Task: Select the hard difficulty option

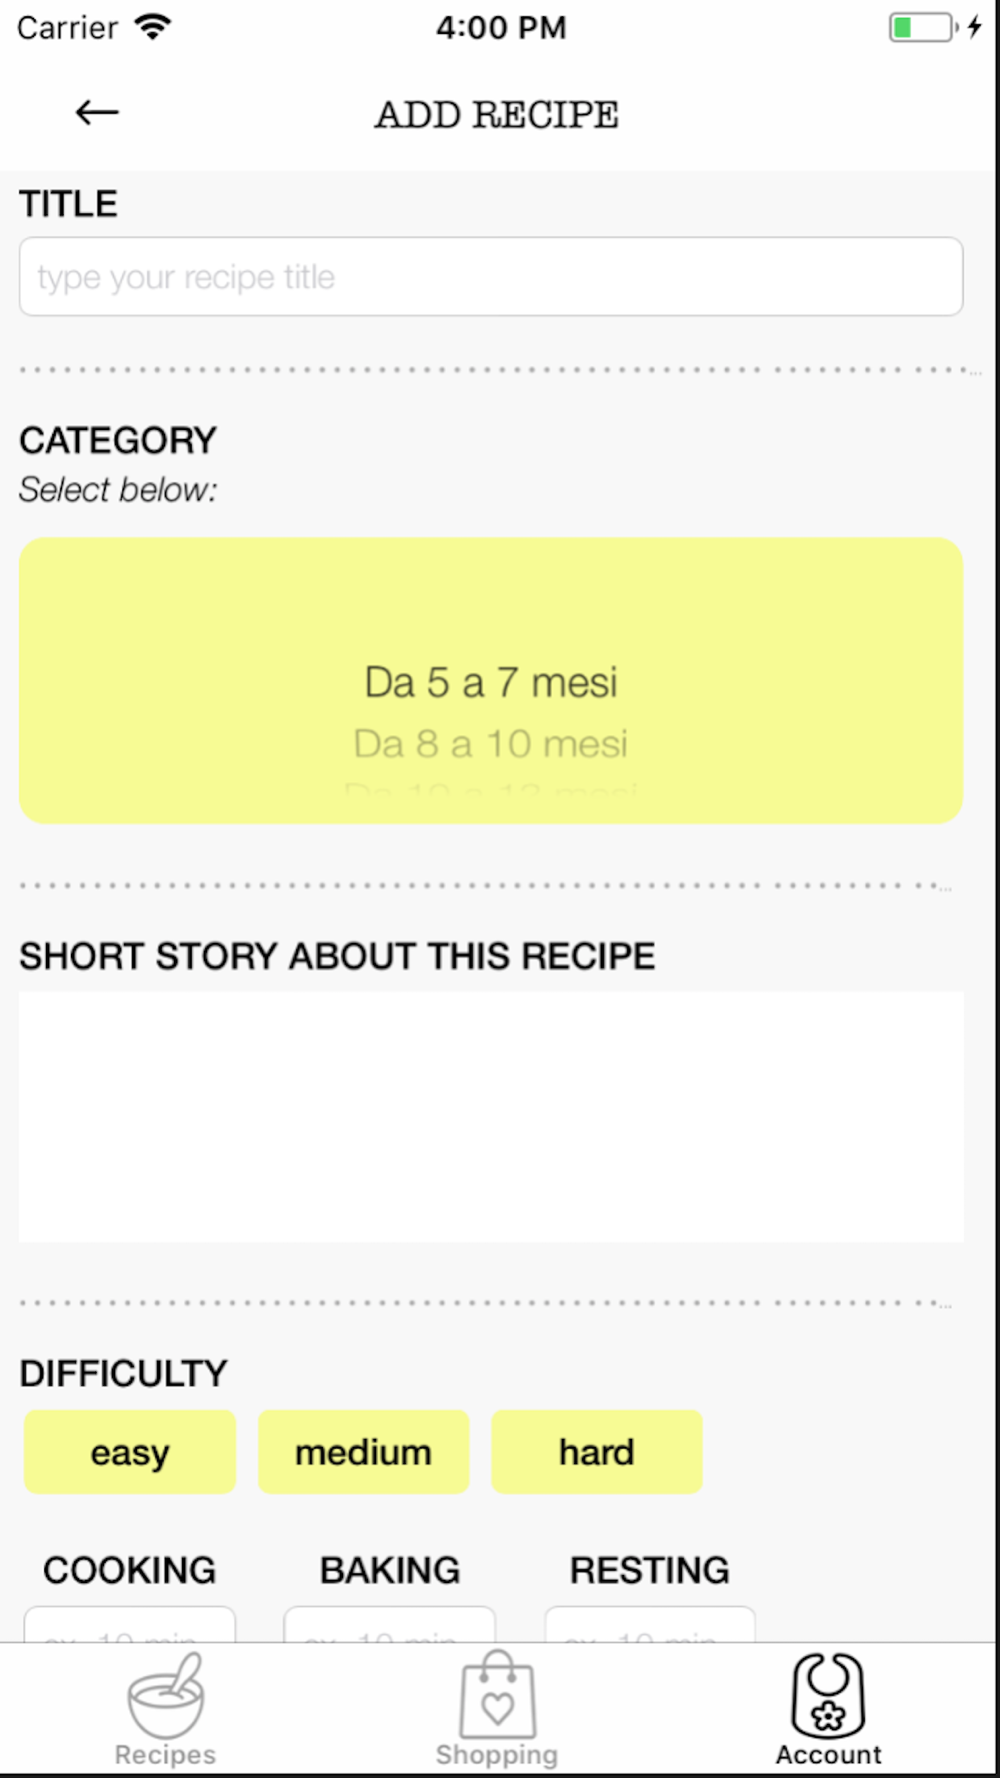Action: pyautogui.click(x=596, y=1452)
